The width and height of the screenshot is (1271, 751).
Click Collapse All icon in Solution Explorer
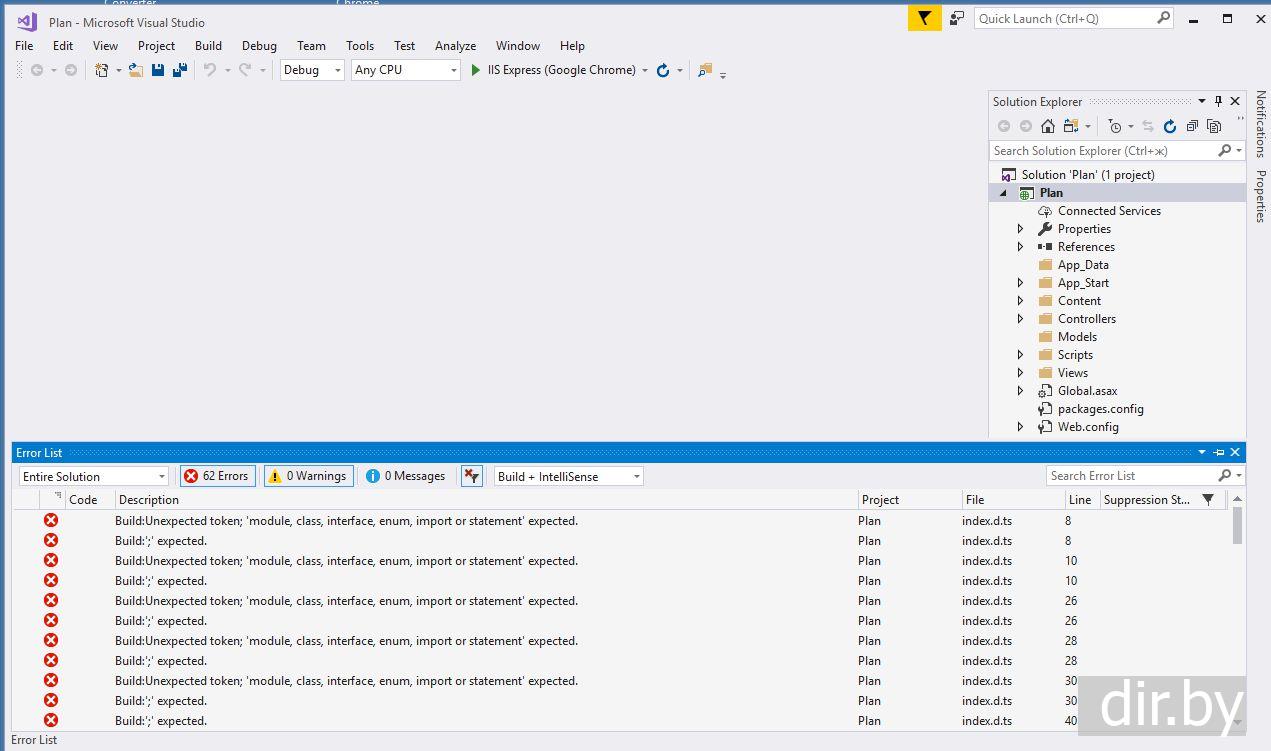pos(1192,126)
